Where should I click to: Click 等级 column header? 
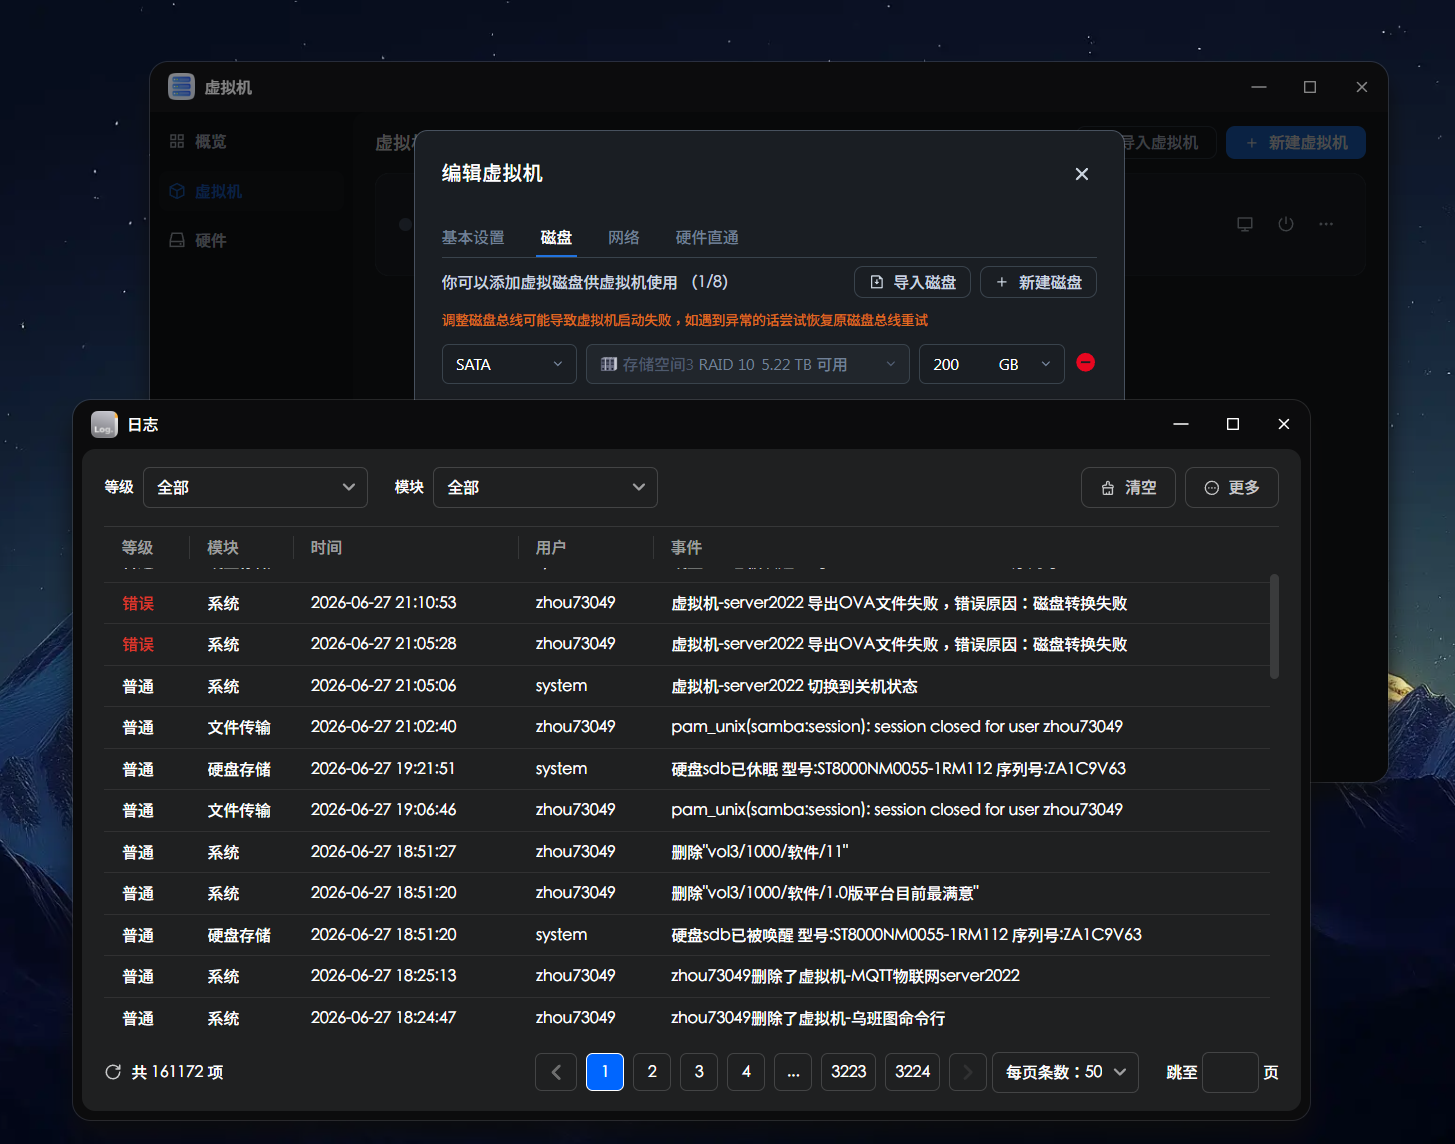click(x=138, y=547)
